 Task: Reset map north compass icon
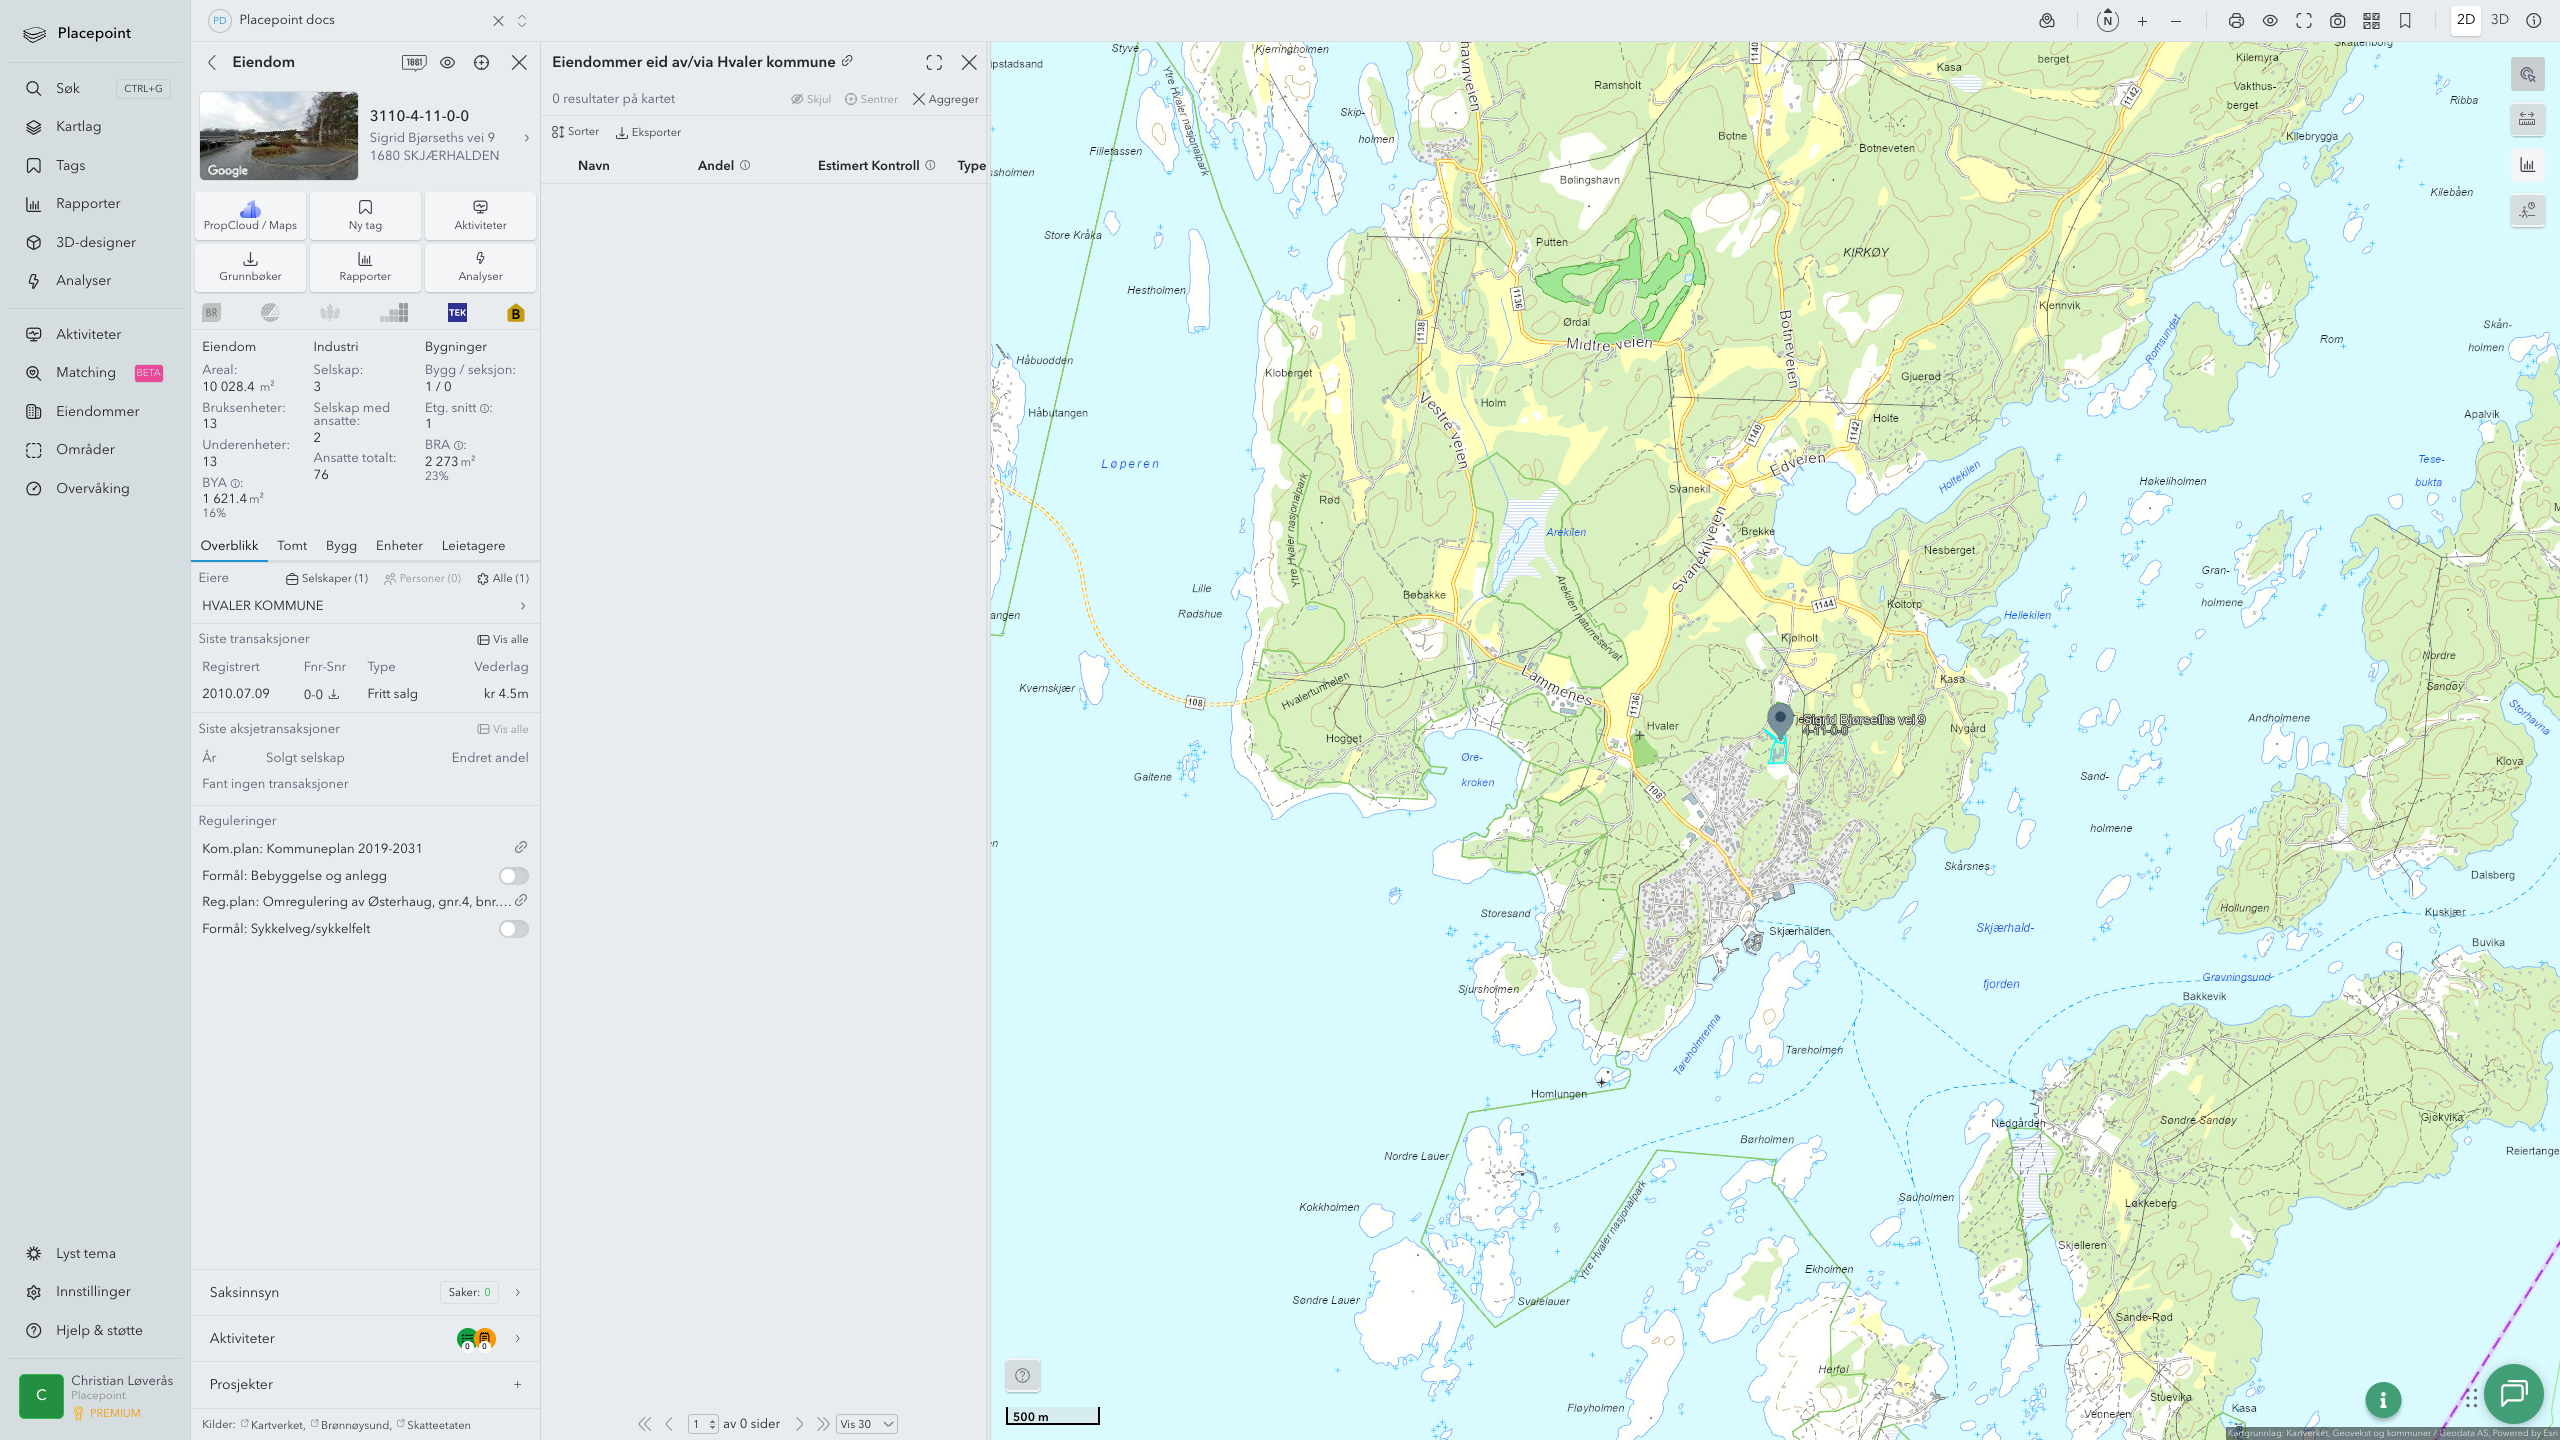pos(2107,20)
